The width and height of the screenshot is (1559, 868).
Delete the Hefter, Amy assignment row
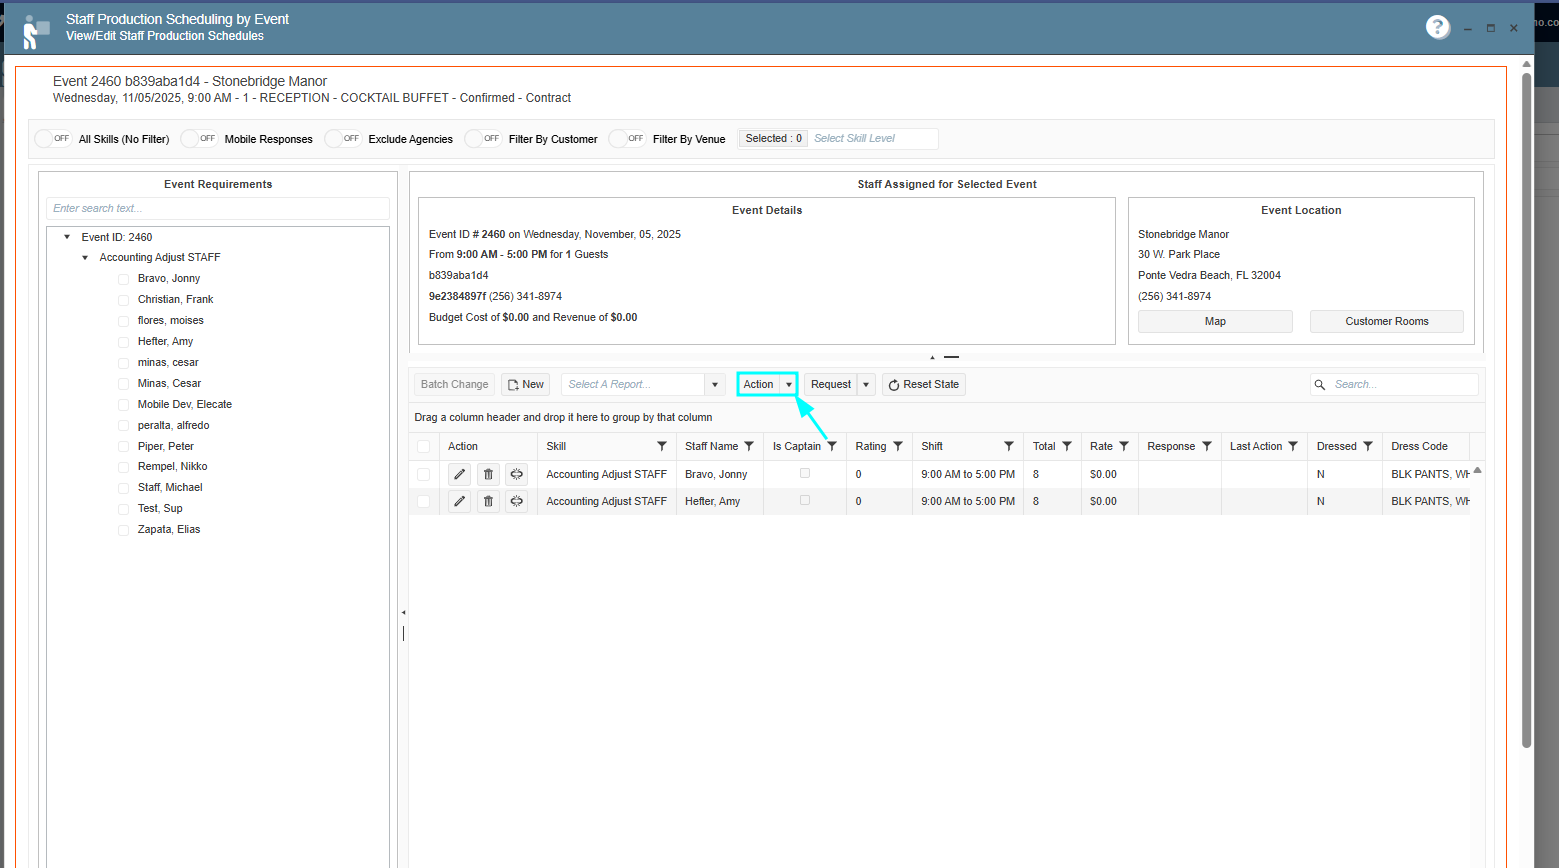488,501
